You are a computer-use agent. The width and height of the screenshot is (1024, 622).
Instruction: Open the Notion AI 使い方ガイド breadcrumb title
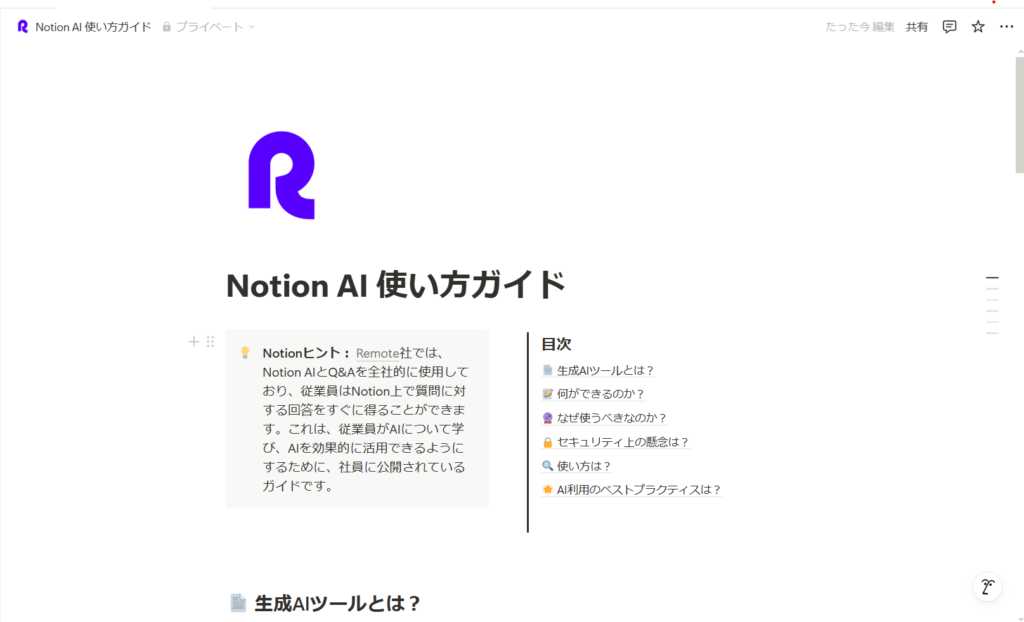[93, 27]
